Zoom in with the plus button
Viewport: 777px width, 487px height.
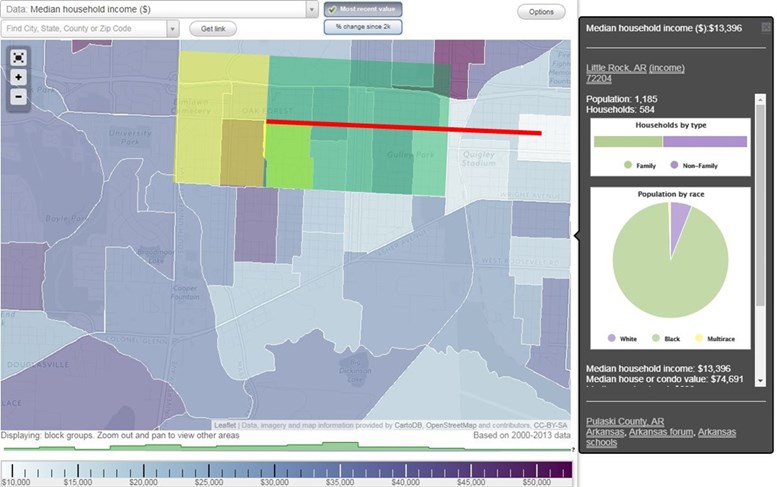18,77
